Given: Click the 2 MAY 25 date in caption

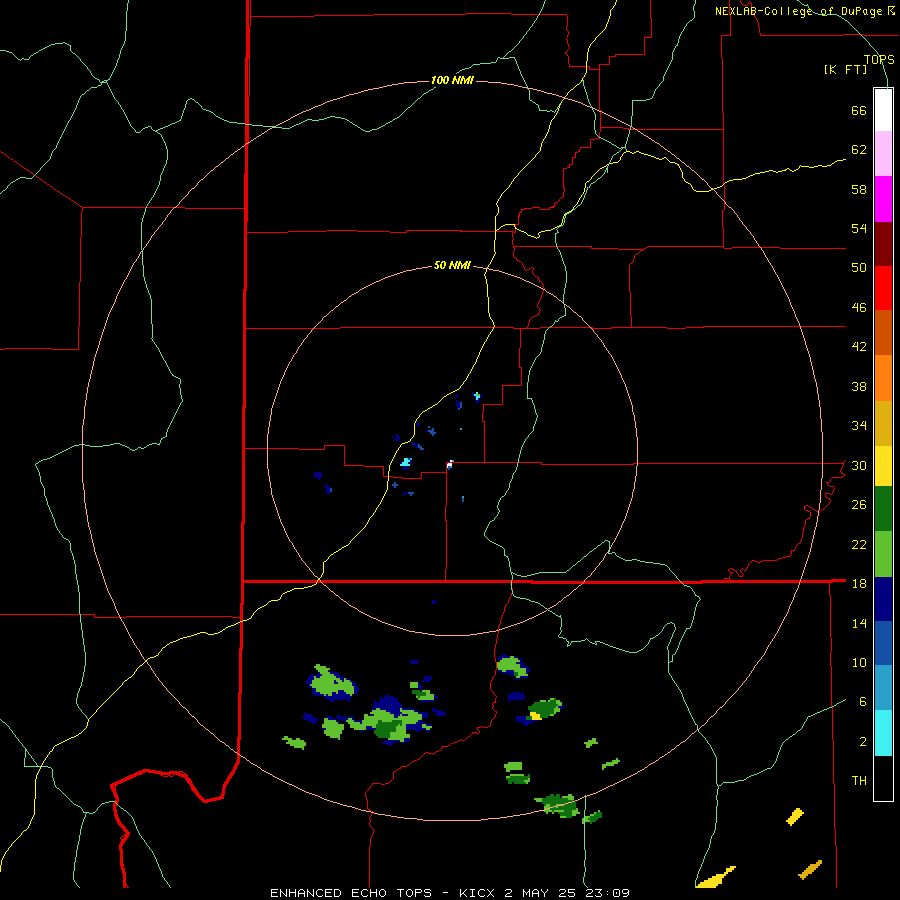Looking at the screenshot, I should tap(541, 893).
